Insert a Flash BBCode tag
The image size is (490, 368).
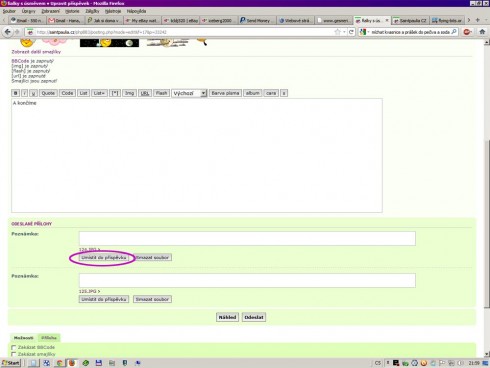(x=161, y=93)
